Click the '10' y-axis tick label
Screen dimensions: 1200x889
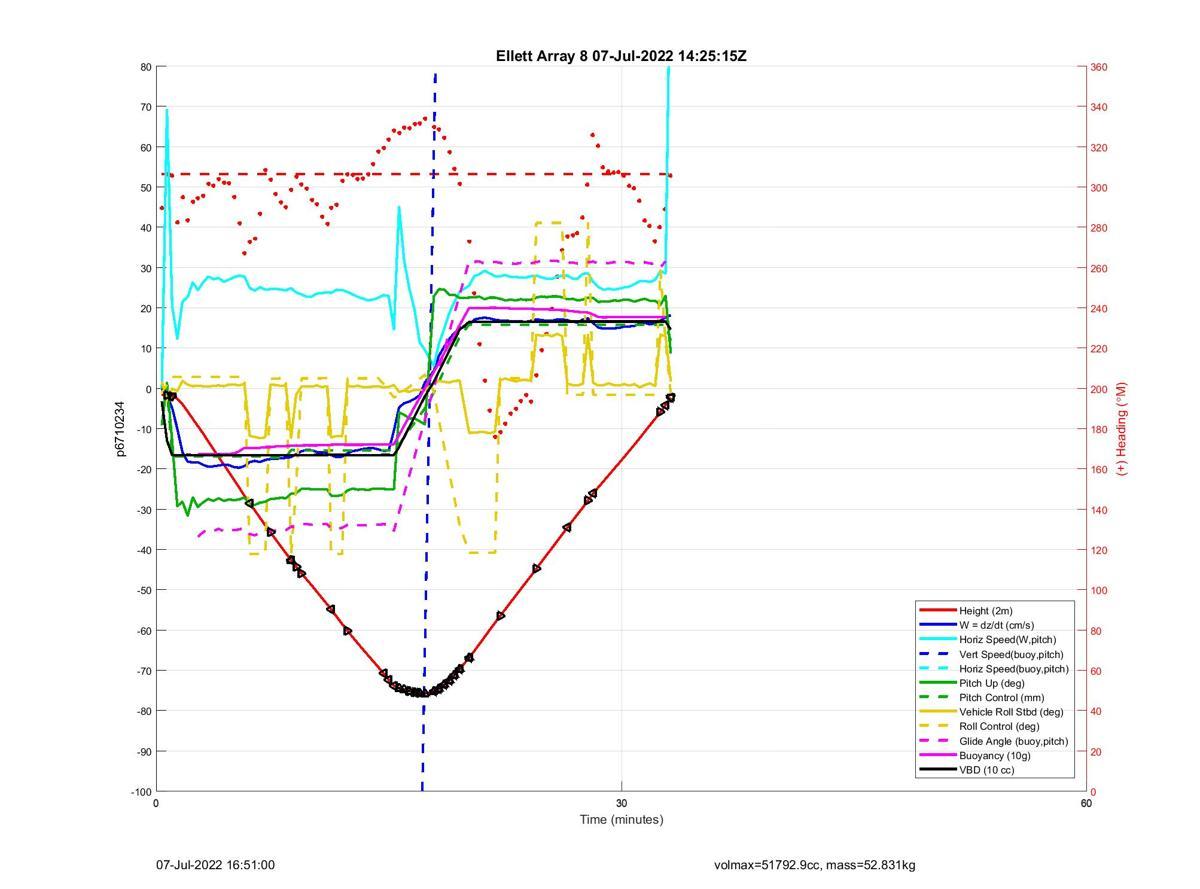pos(146,349)
